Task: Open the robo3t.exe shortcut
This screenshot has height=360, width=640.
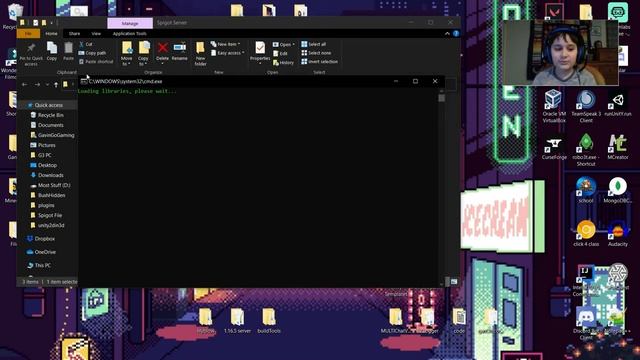Action: (x=586, y=150)
